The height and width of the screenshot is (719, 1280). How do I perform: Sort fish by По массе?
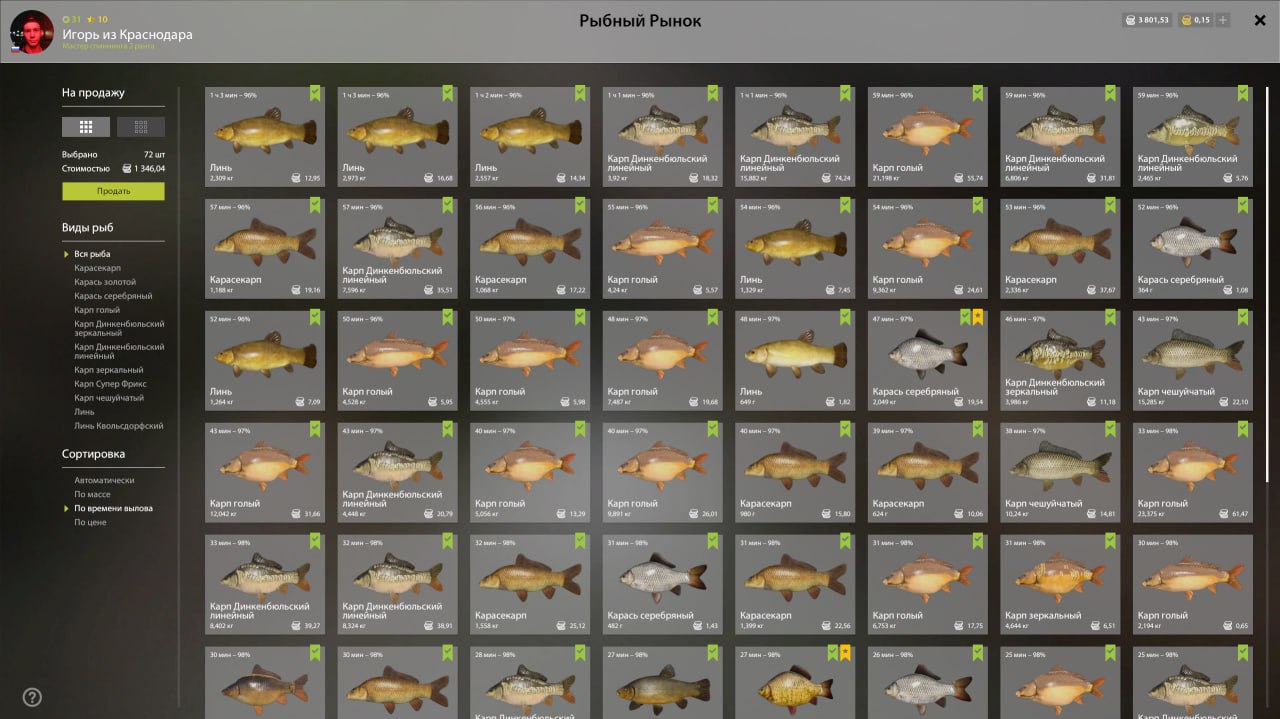point(92,494)
